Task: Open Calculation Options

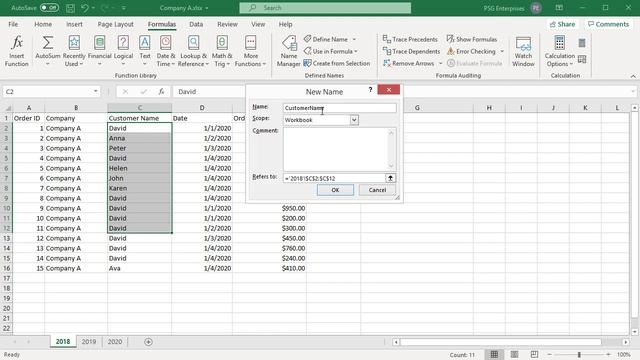Action: 560,51
